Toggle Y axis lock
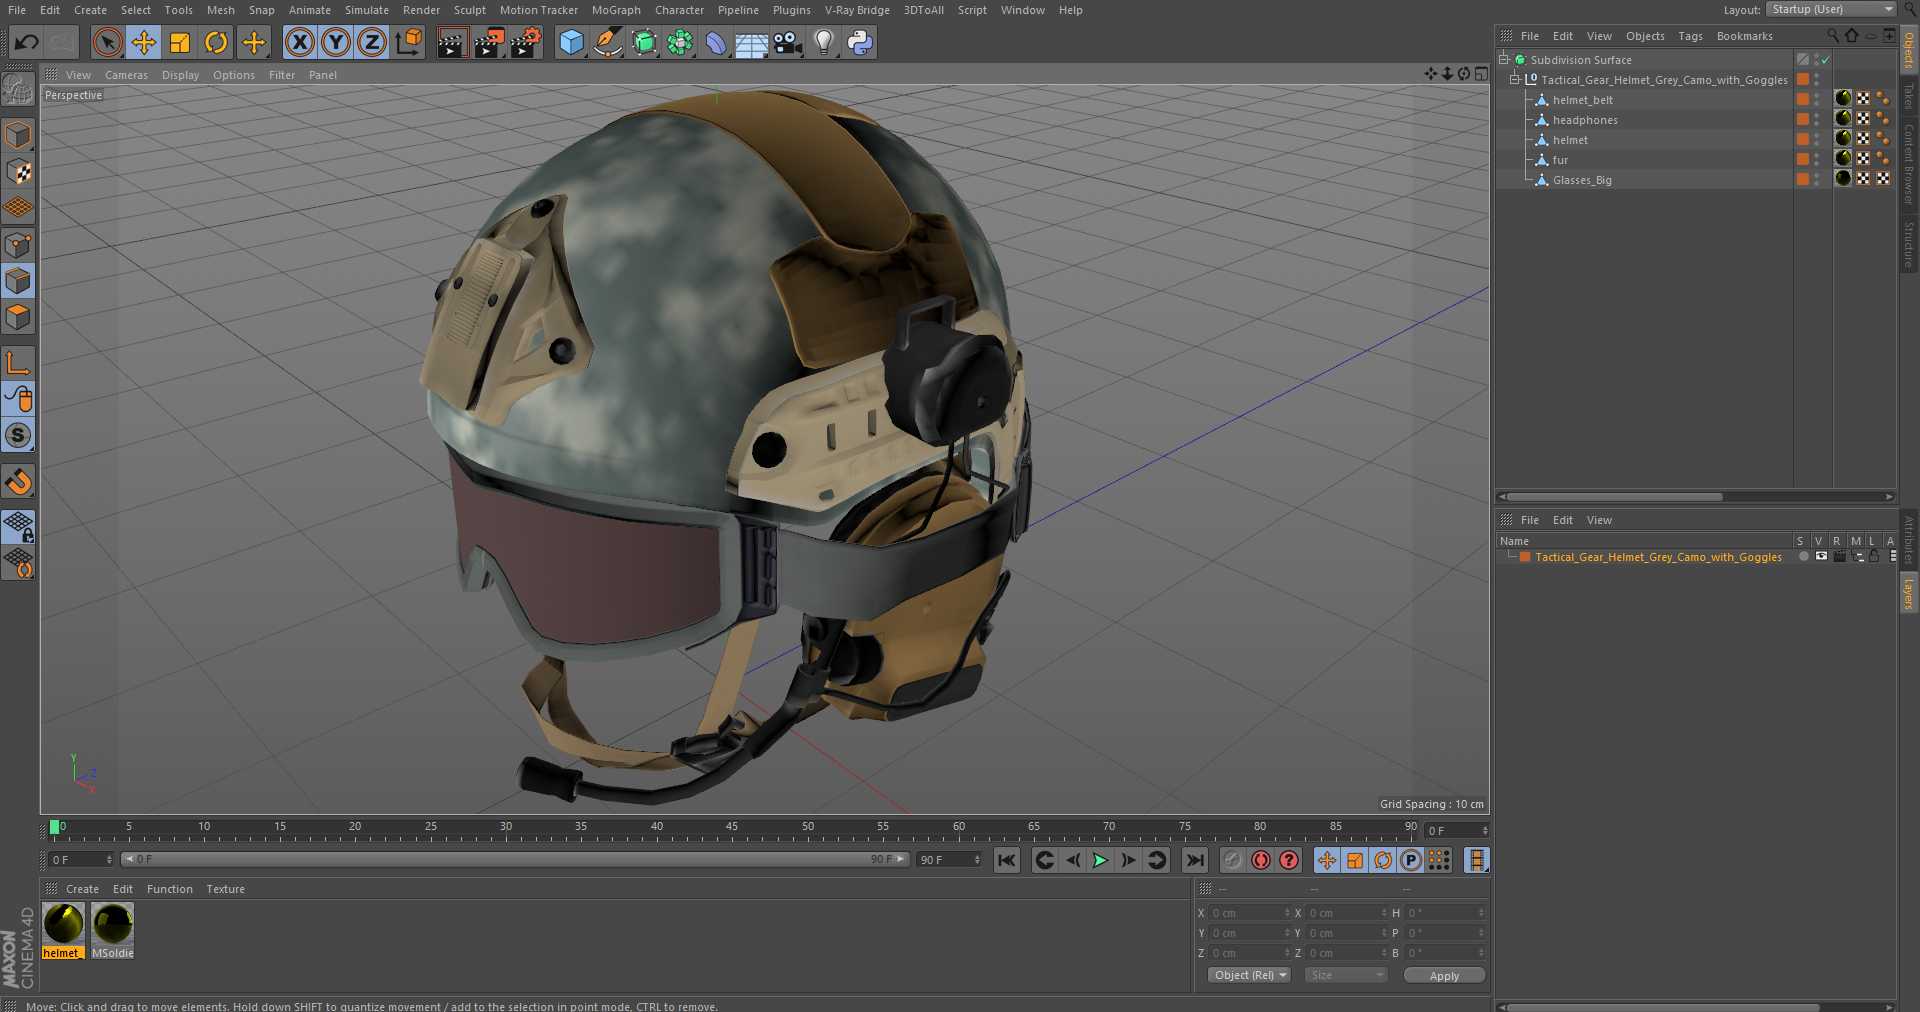The width and height of the screenshot is (1920, 1012). tap(336, 42)
